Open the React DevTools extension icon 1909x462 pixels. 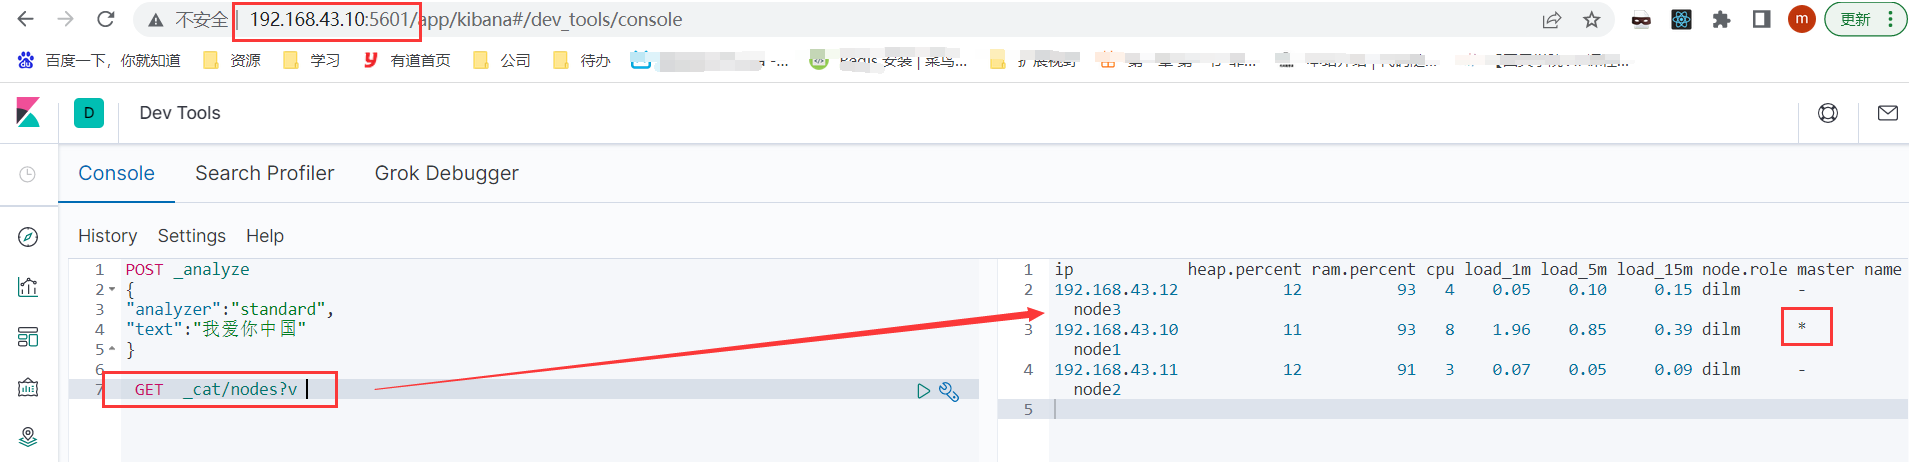(1682, 19)
